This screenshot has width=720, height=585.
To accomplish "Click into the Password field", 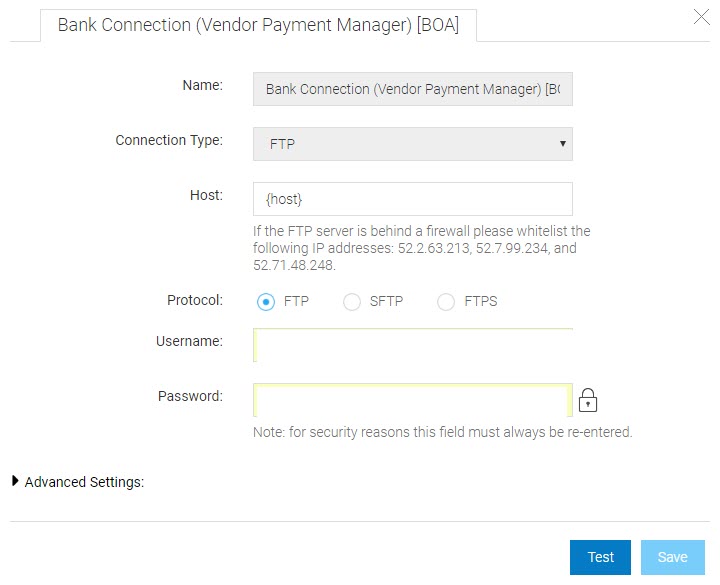I will [412, 400].
